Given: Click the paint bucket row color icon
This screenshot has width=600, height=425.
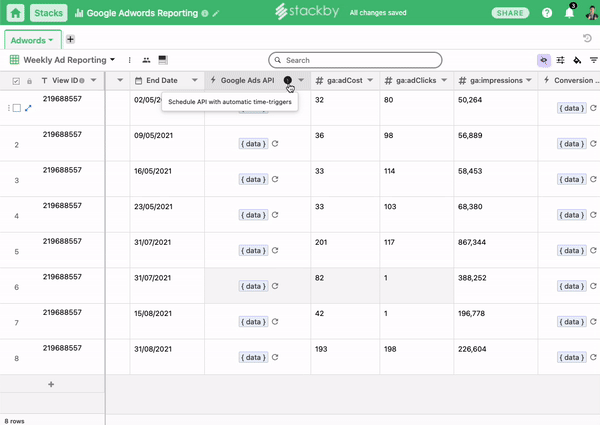Looking at the screenshot, I should 578,60.
